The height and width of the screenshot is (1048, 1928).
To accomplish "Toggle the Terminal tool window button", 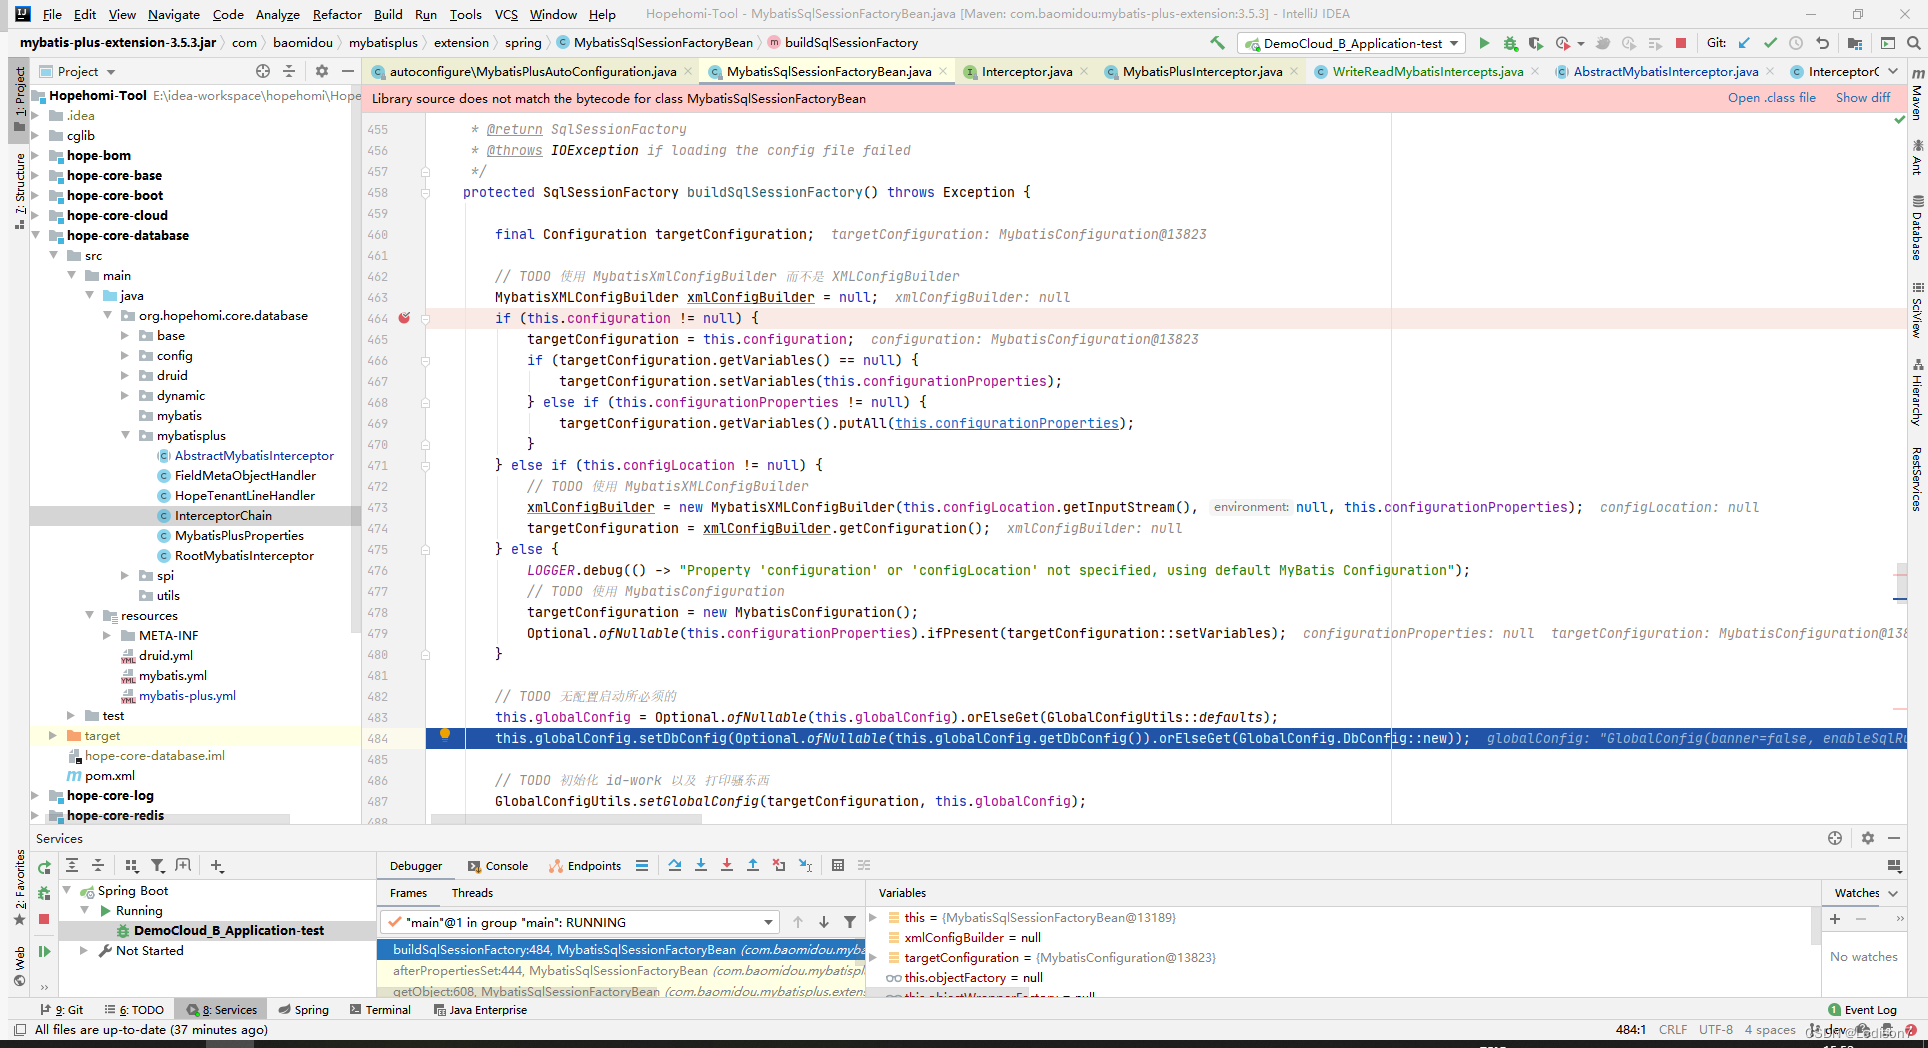I will point(380,1010).
